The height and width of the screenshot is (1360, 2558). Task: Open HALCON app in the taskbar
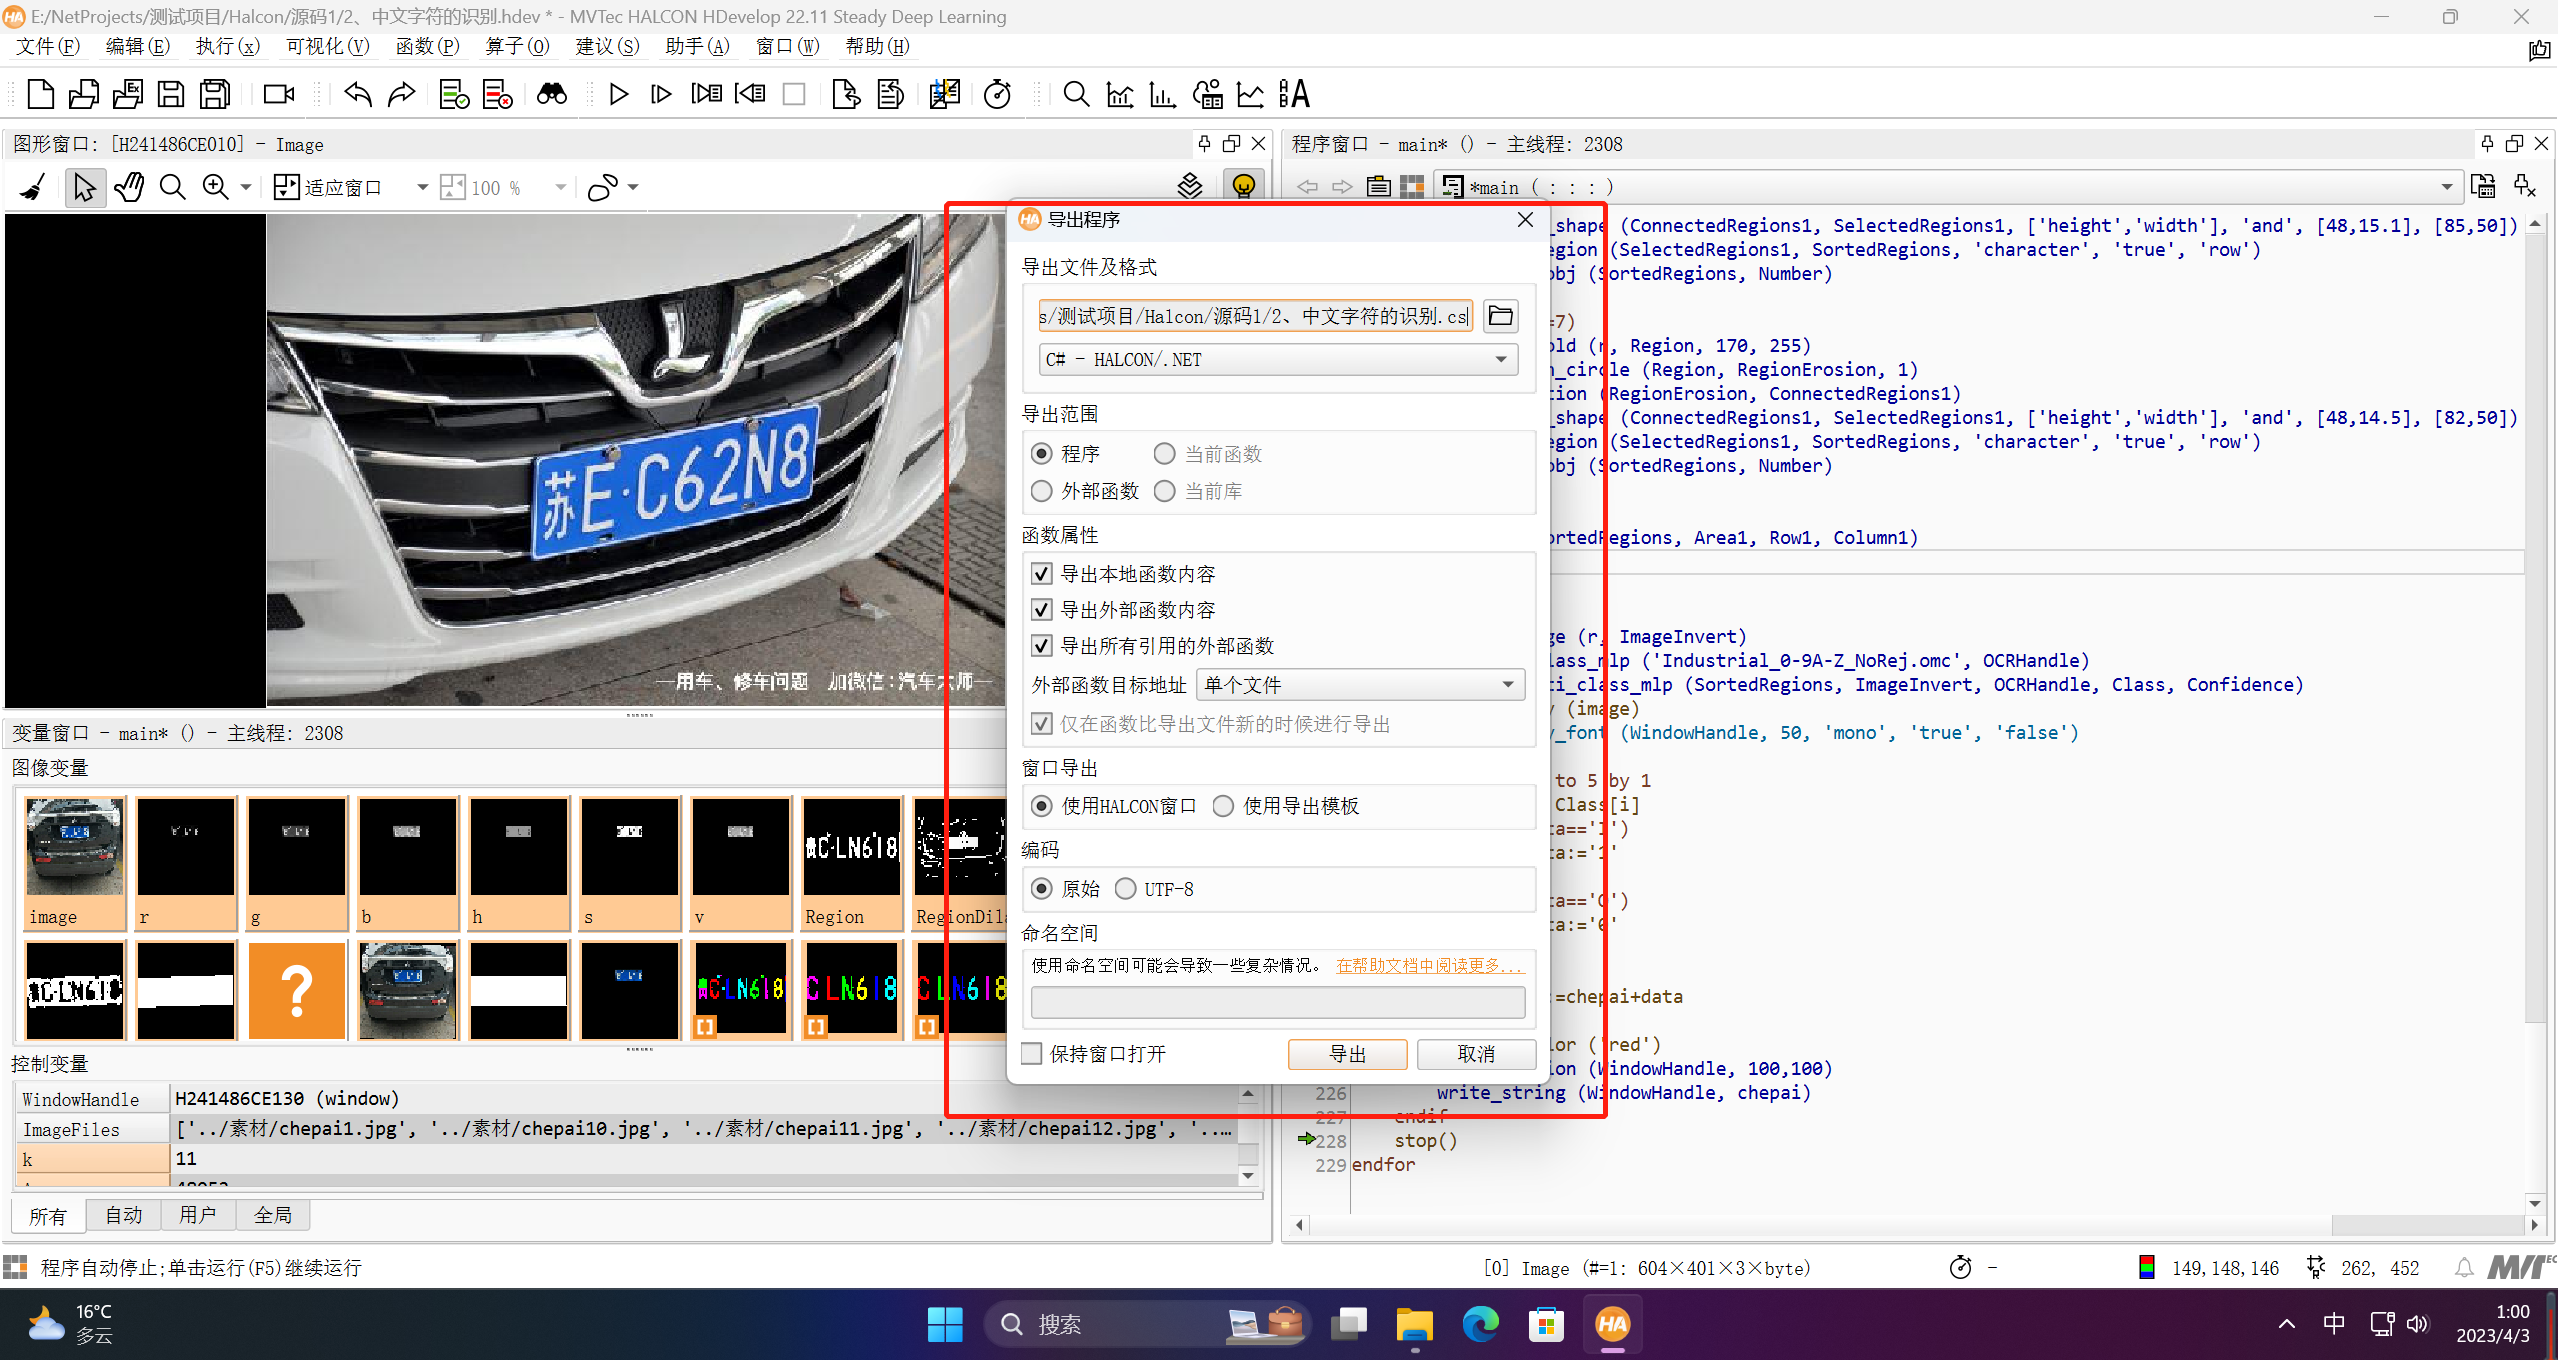coord(1612,1324)
